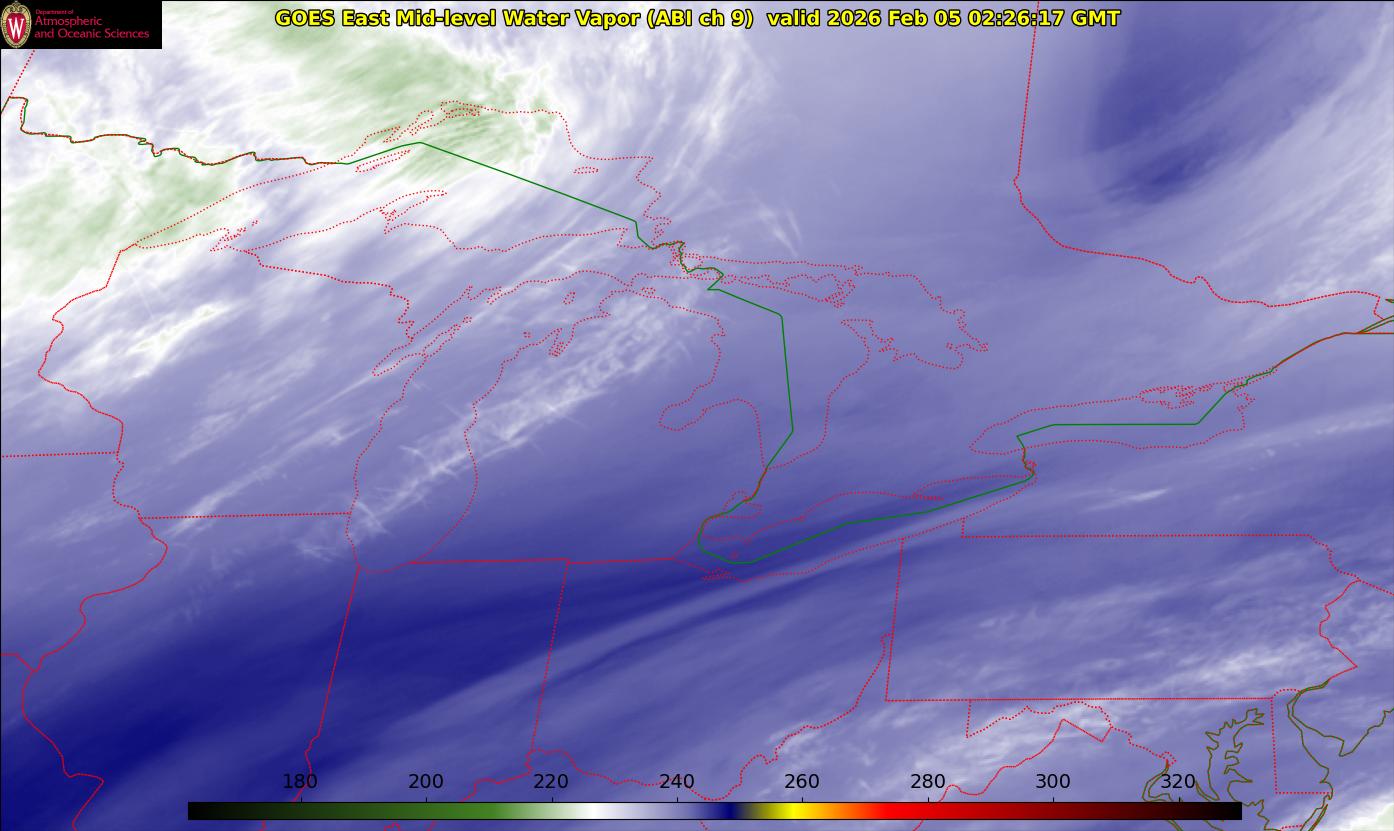
Task: Pick the yellow segment of the colorbar
Action: [x=790, y=811]
